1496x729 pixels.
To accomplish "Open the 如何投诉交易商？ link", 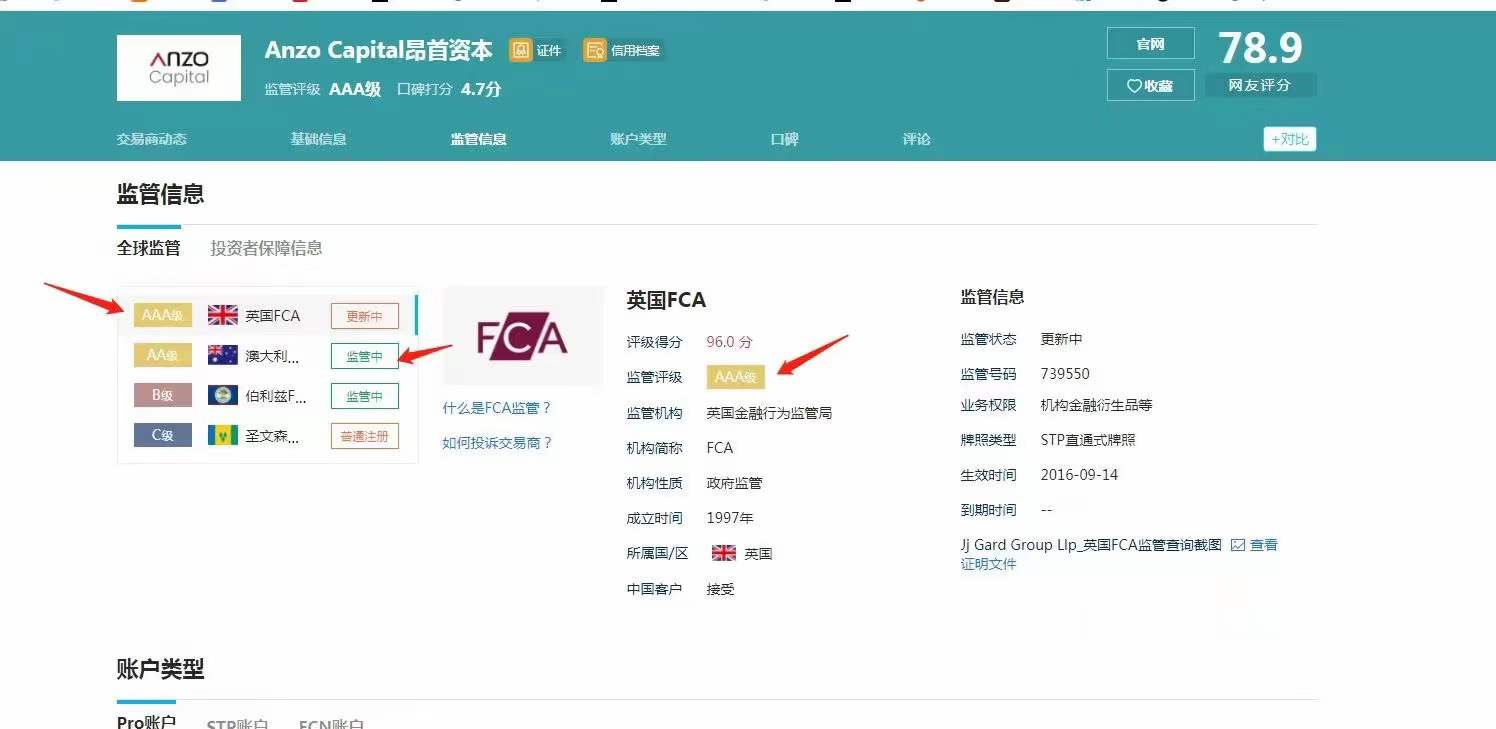I will [x=497, y=443].
